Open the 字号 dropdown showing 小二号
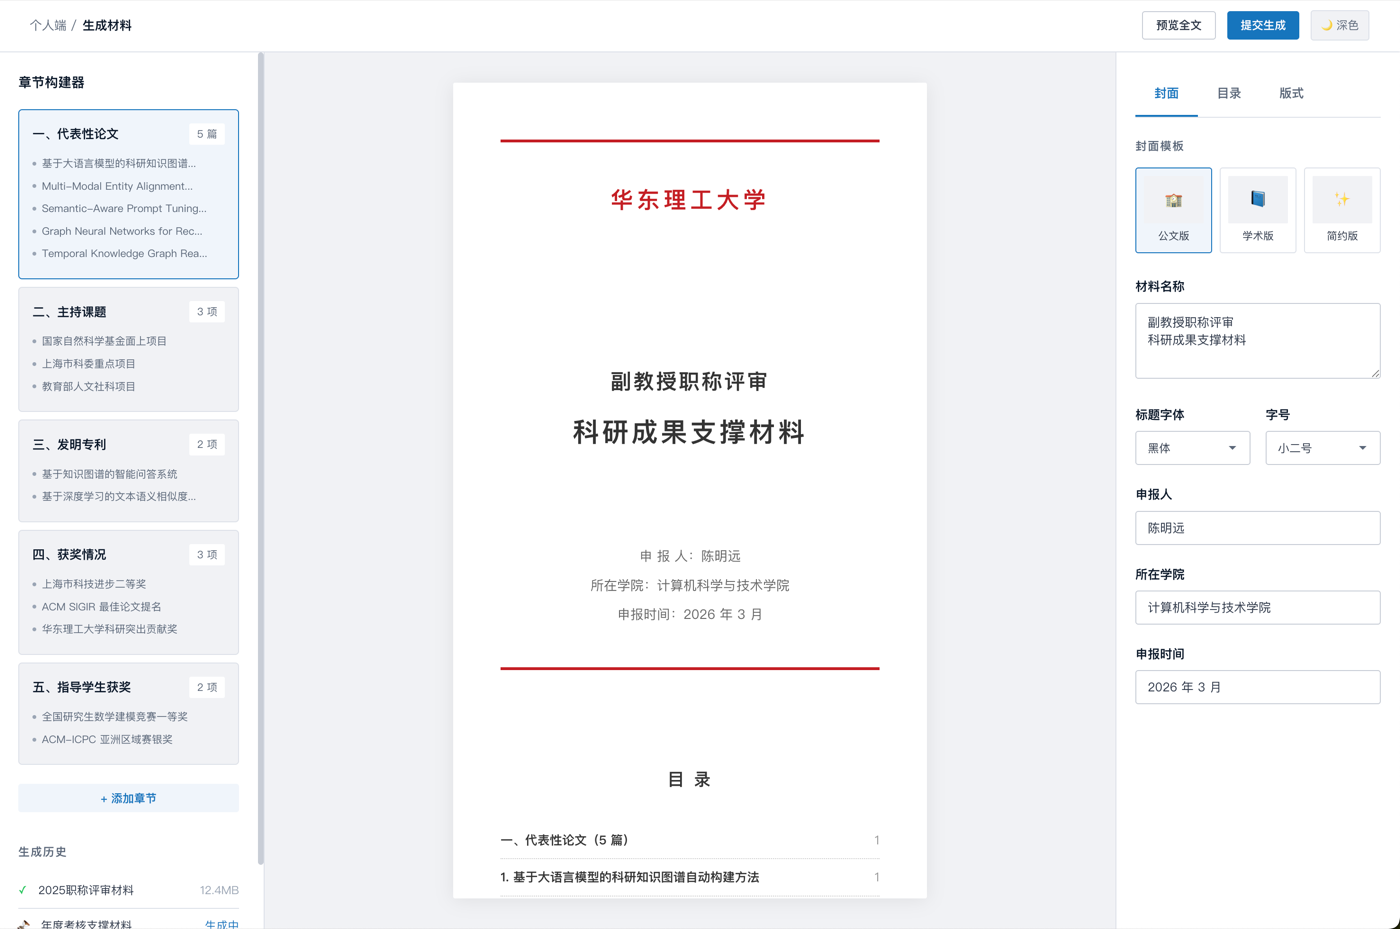This screenshot has height=929, width=1400. [x=1321, y=448]
